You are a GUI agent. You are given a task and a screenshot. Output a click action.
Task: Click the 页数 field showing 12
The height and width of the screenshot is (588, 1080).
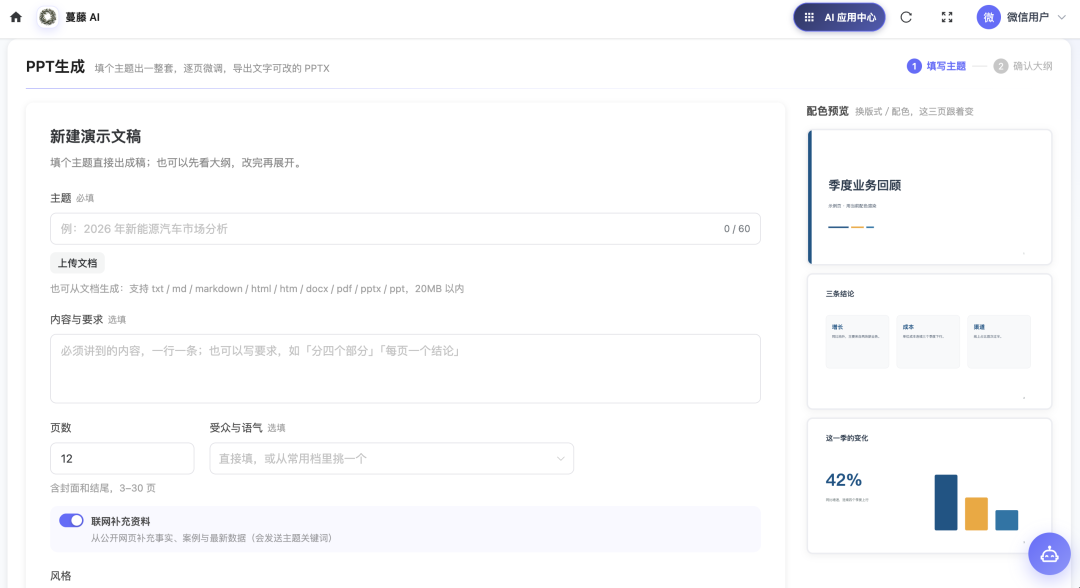coord(122,459)
